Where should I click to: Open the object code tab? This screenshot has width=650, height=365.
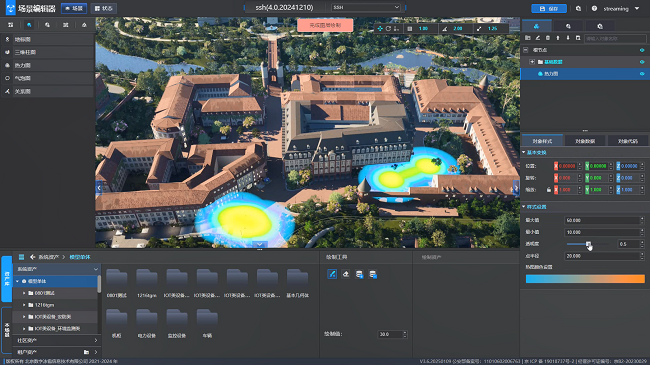(x=628, y=141)
